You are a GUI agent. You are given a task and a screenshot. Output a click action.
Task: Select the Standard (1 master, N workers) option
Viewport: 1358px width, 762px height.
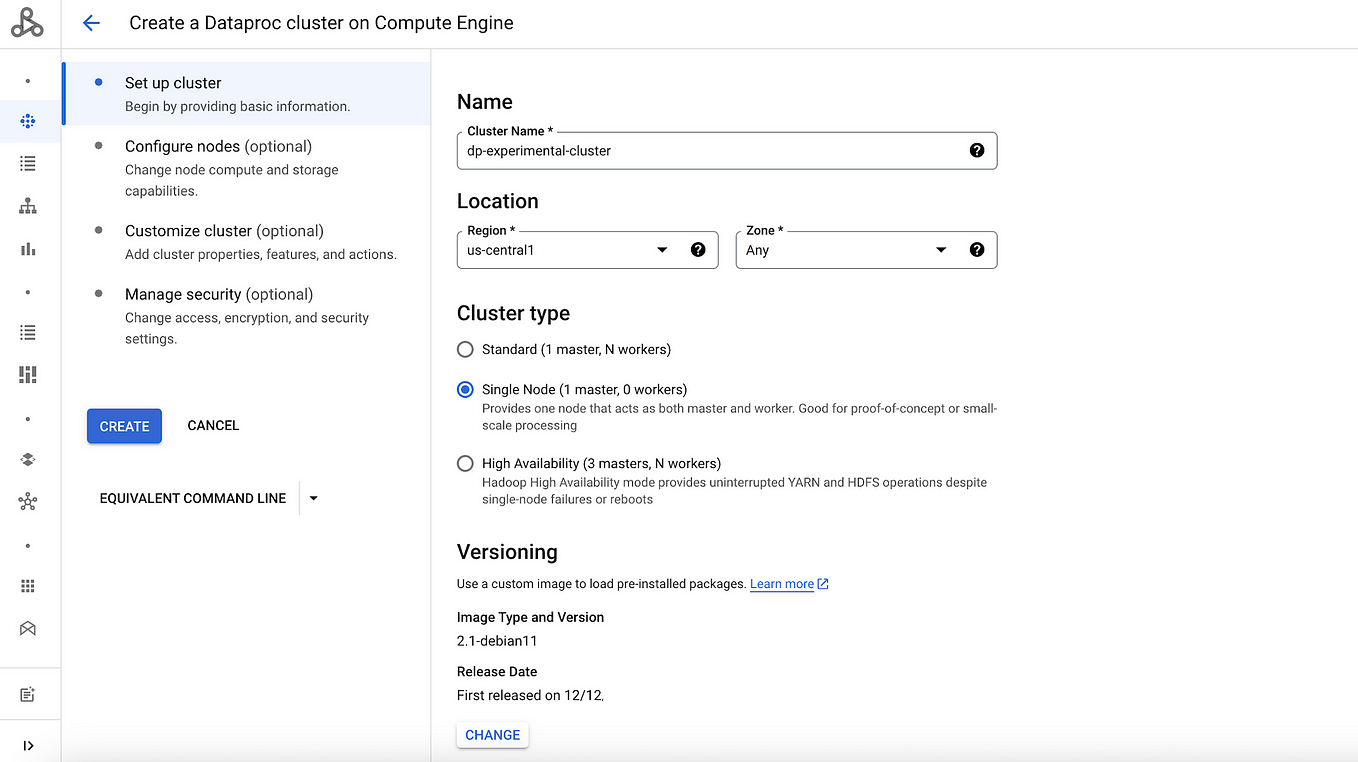[x=465, y=350]
